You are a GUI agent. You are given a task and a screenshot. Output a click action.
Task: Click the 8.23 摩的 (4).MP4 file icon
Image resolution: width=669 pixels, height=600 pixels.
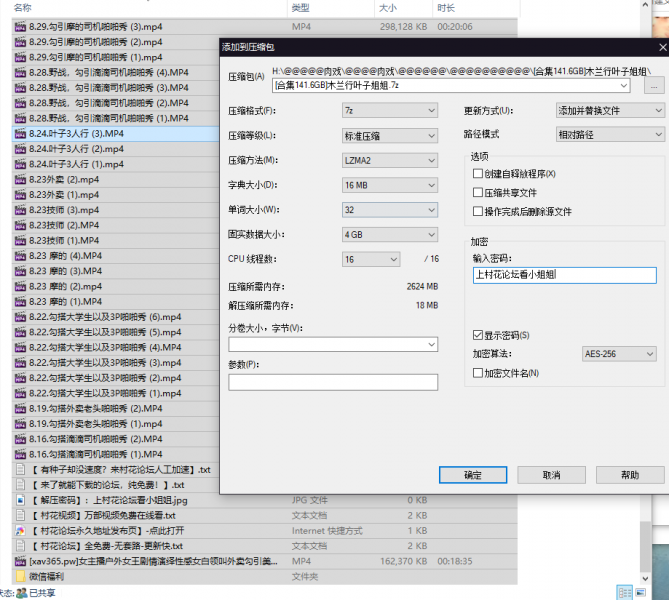click(21, 256)
